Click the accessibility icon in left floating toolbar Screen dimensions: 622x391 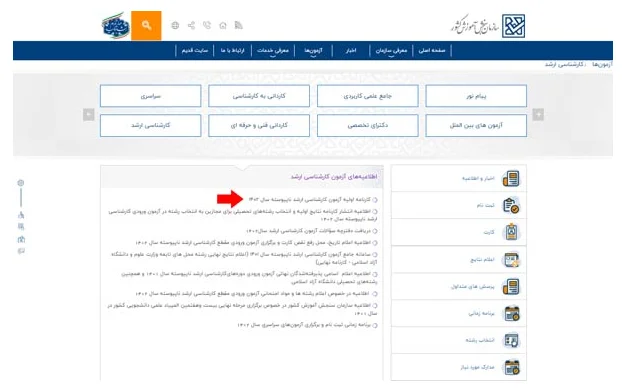(x=21, y=215)
